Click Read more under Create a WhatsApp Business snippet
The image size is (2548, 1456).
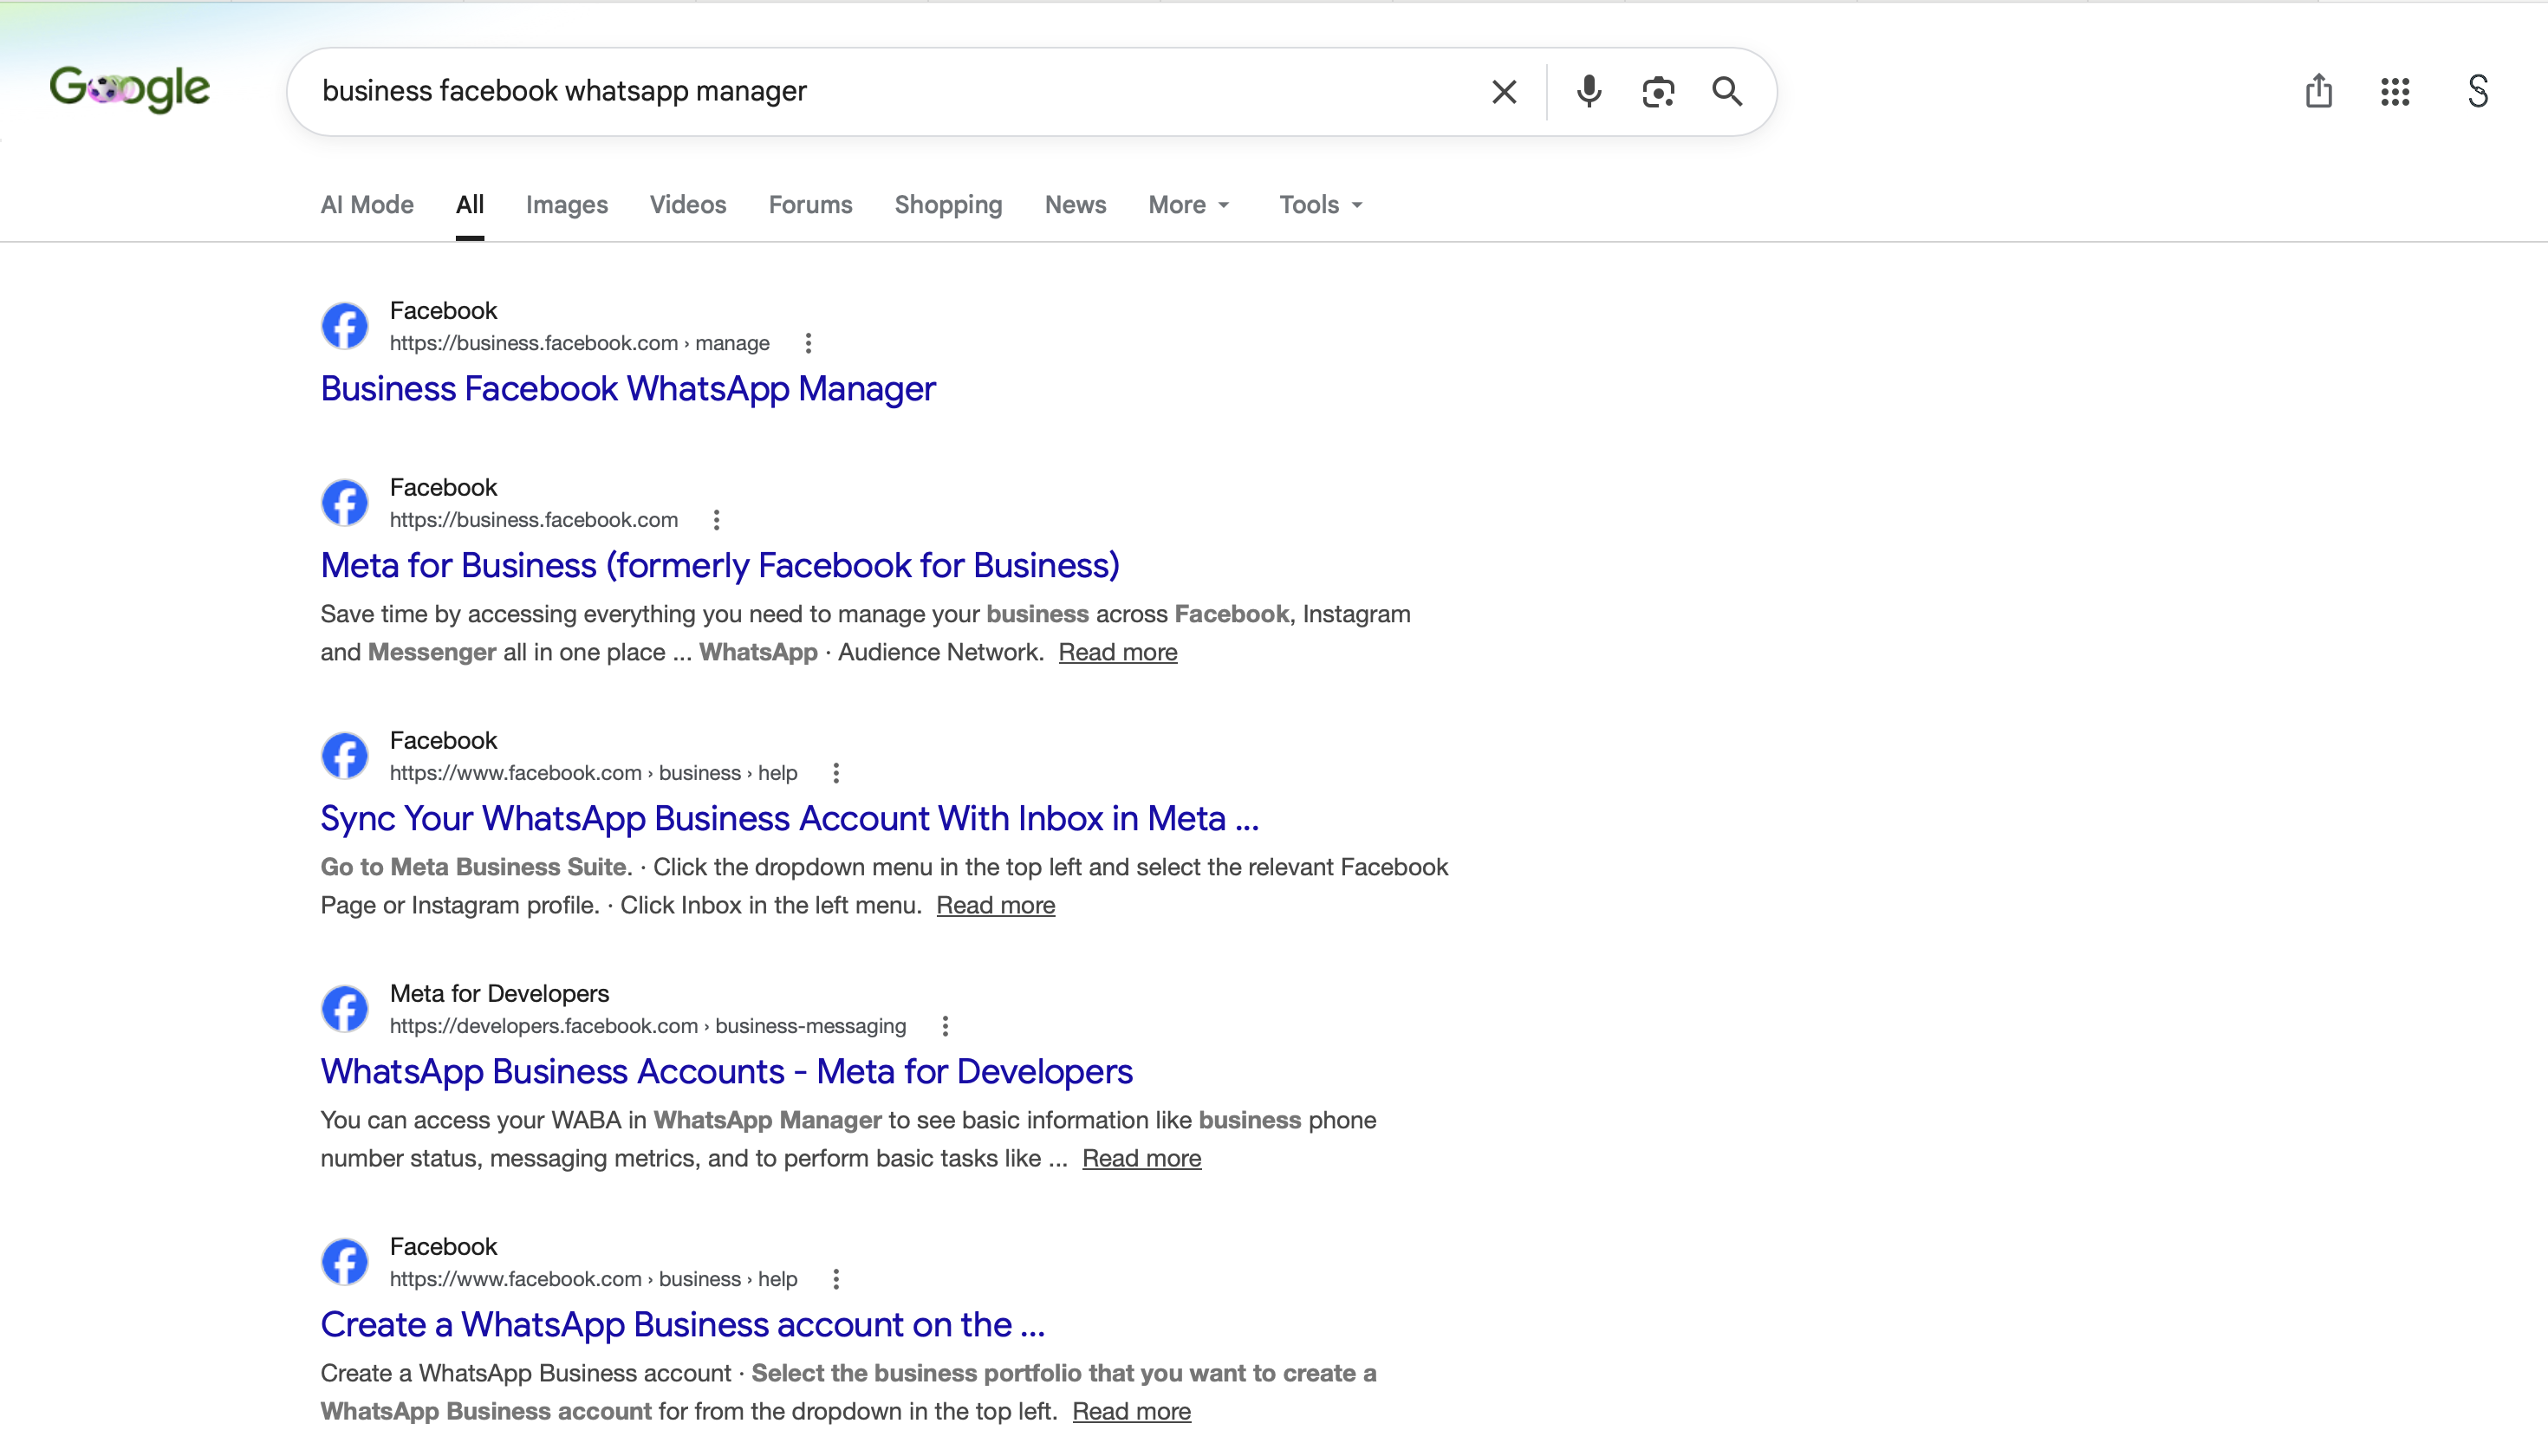[1132, 1411]
